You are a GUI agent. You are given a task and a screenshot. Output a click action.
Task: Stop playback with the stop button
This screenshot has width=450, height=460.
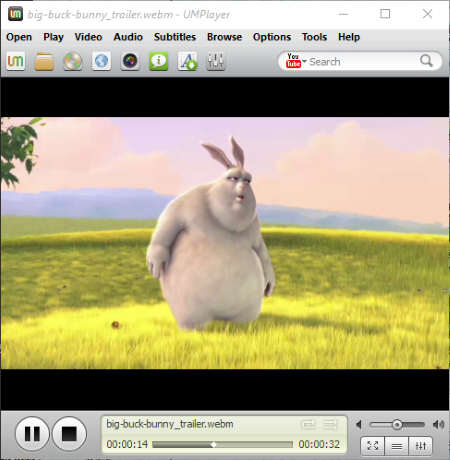point(69,434)
